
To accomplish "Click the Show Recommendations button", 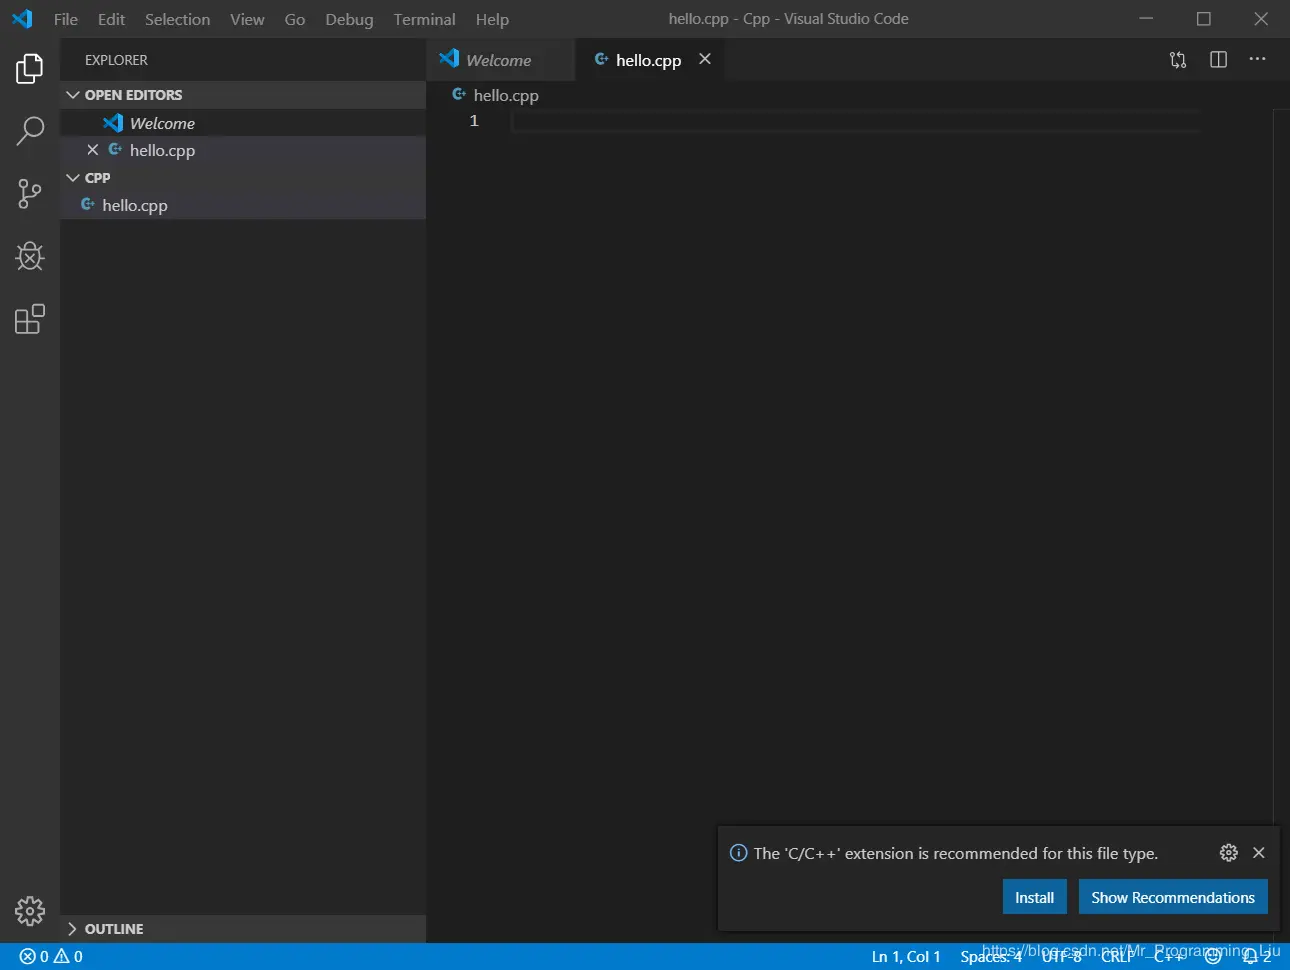I will pyautogui.click(x=1173, y=897).
